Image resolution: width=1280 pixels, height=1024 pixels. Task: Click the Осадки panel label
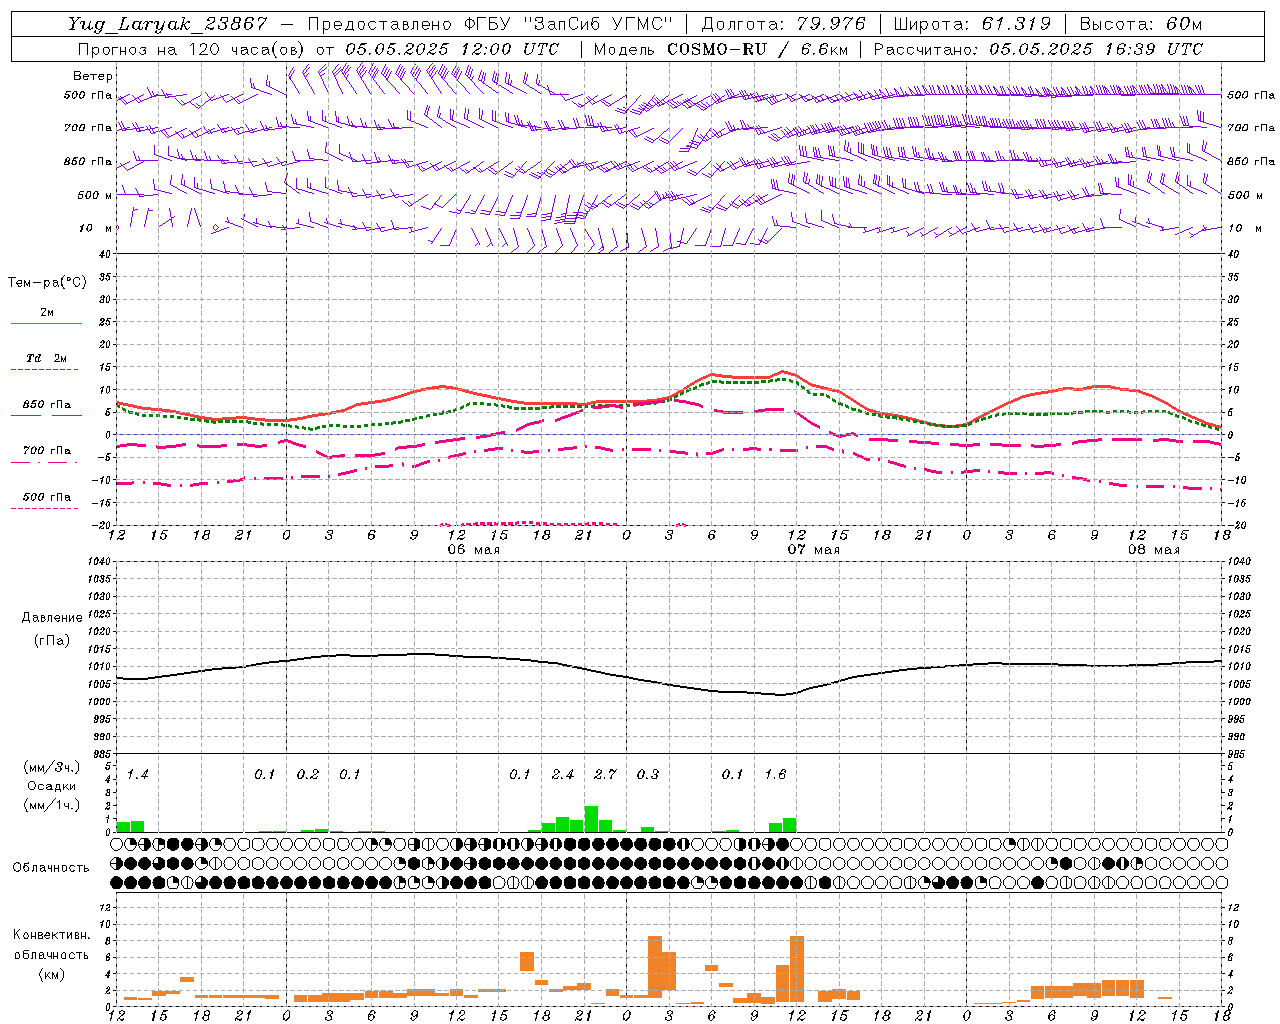coord(50,786)
